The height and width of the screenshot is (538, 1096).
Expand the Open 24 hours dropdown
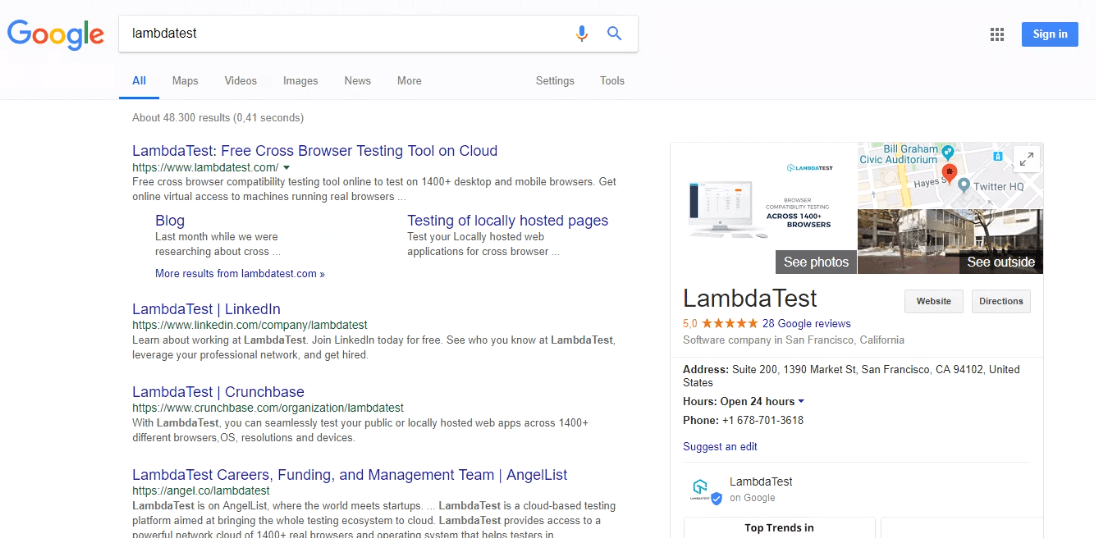(x=801, y=402)
